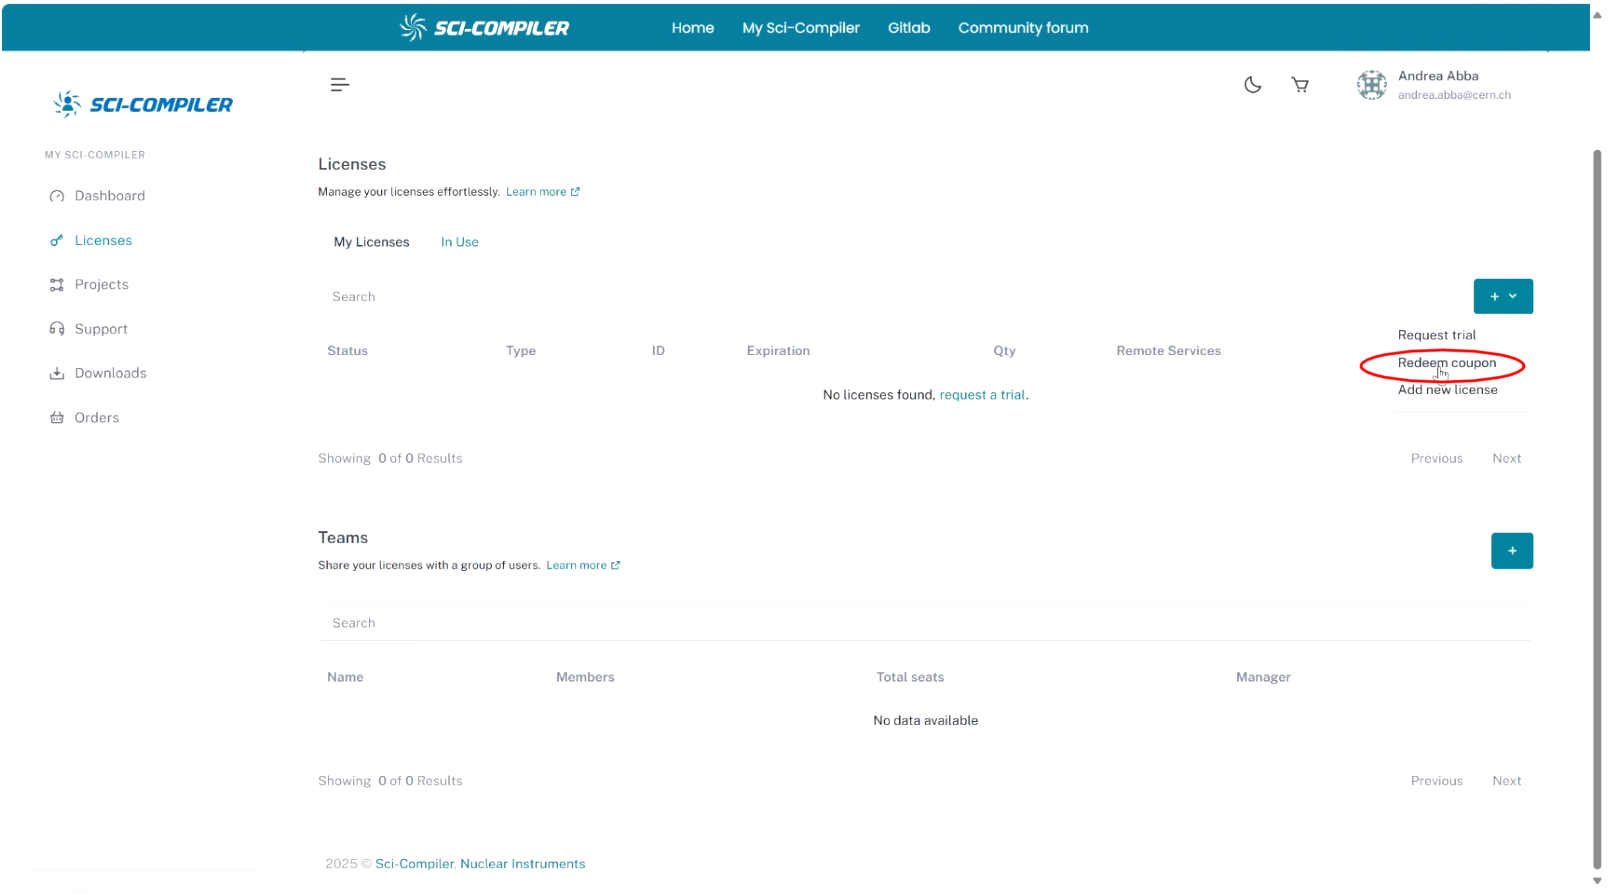This screenshot has height=894, width=1608.
Task: Click the Remote Services column header
Action: click(1169, 351)
